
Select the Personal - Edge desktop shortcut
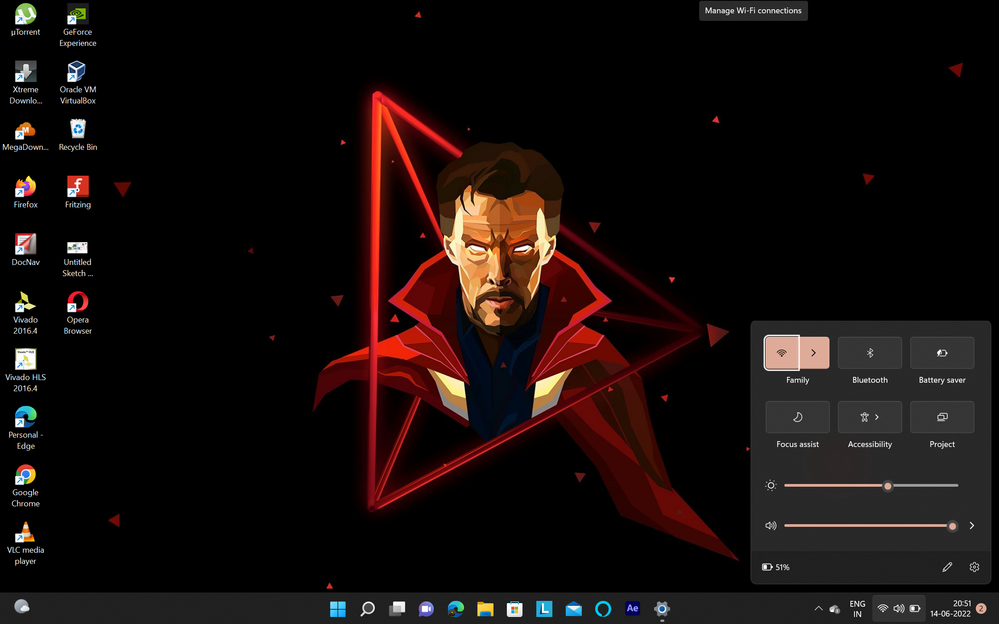coord(25,428)
